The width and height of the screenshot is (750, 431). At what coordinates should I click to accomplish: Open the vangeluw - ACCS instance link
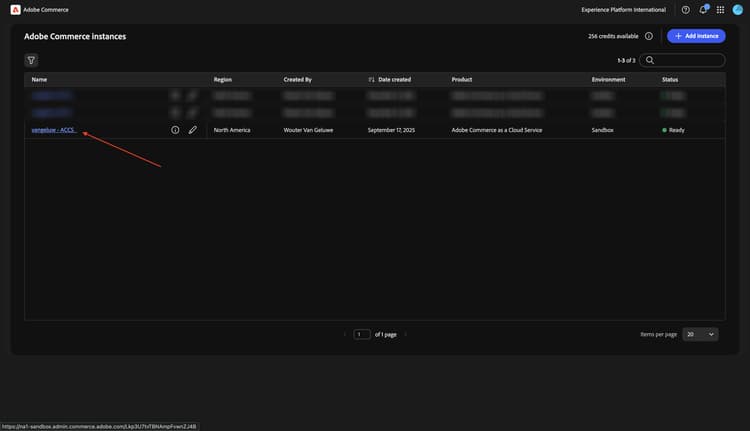click(x=54, y=130)
